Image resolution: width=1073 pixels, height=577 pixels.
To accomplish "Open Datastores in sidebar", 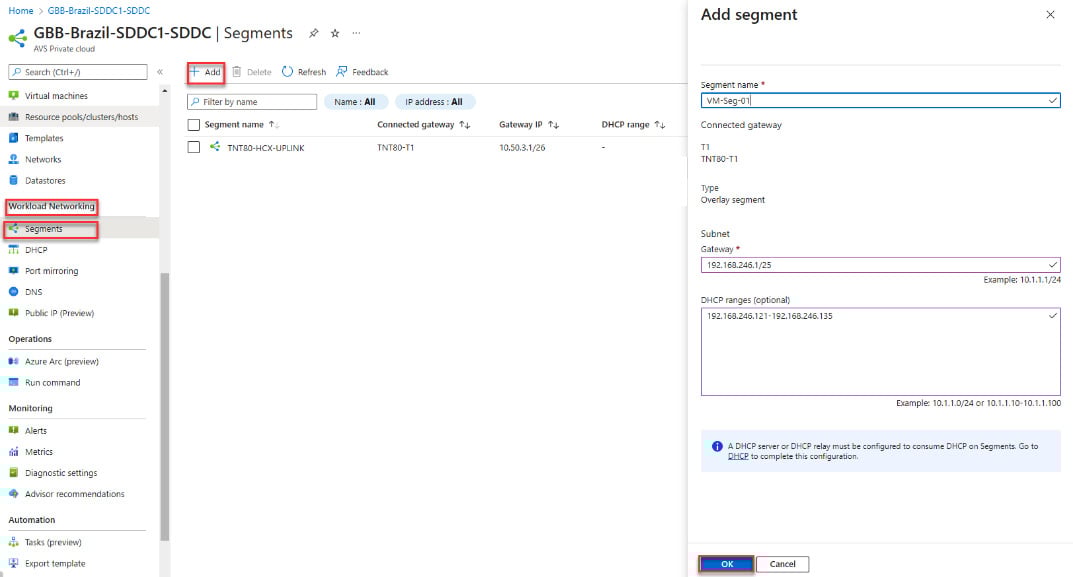I will pos(45,181).
